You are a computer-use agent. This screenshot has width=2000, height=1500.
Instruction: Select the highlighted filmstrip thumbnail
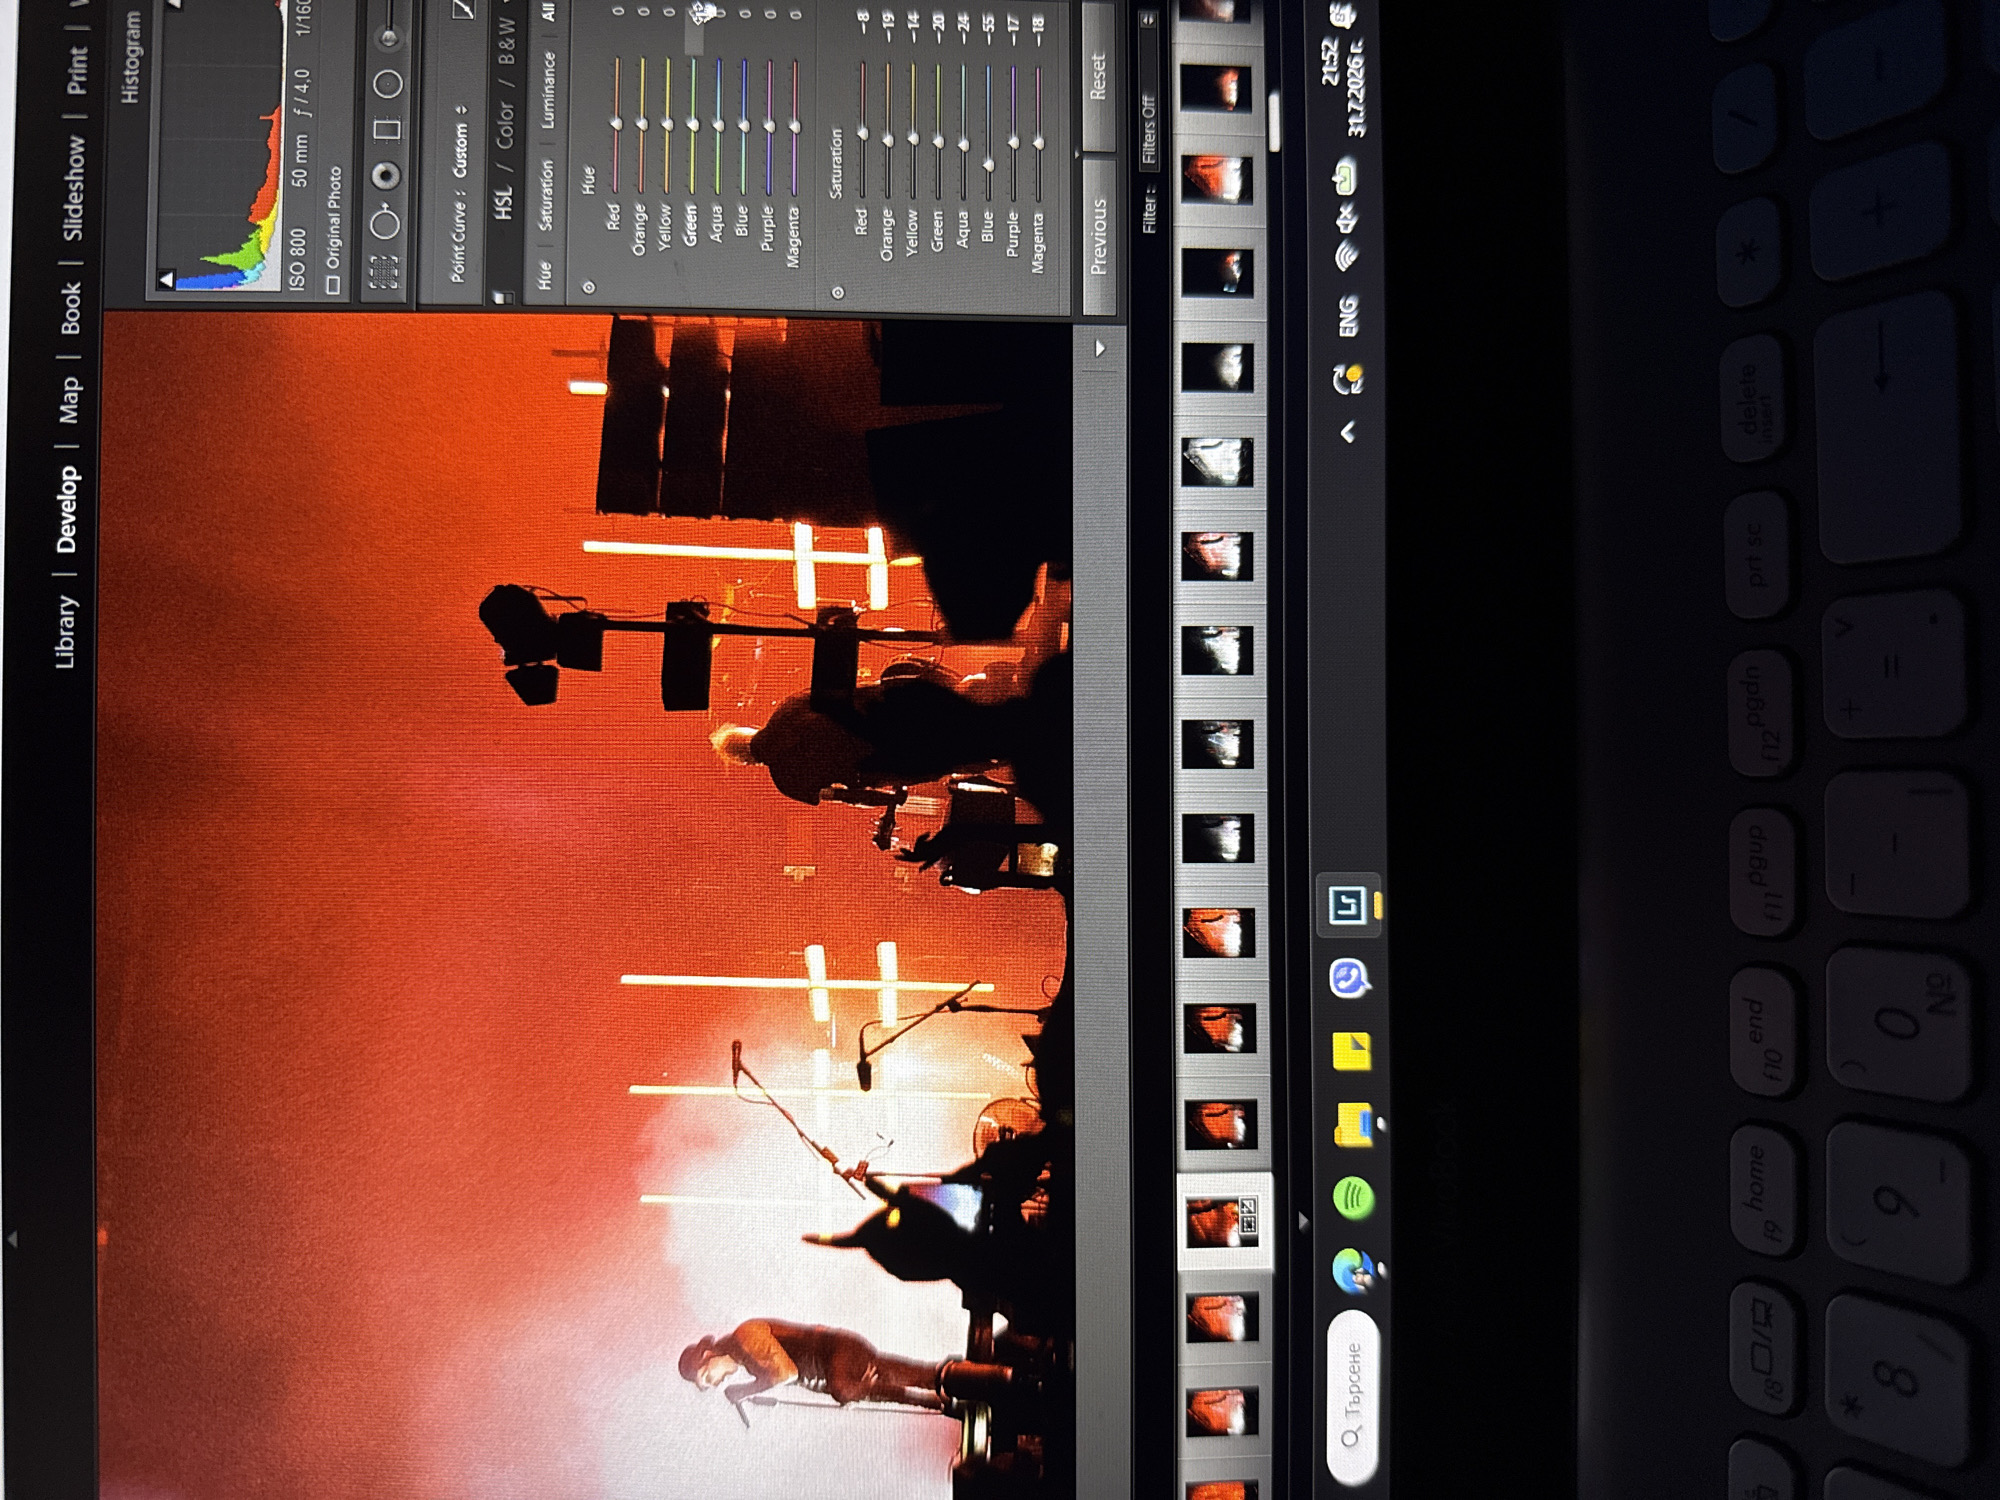coord(1222,1222)
